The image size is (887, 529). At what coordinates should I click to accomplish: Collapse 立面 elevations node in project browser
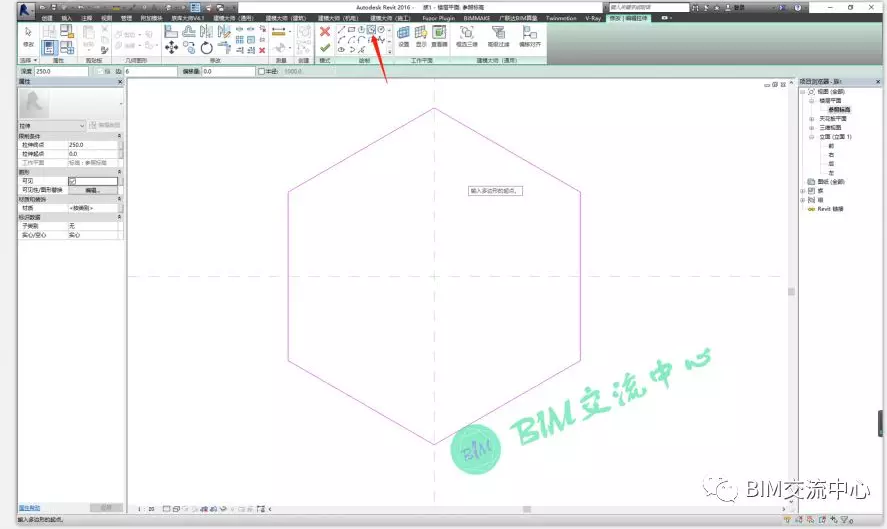pyautogui.click(x=811, y=137)
